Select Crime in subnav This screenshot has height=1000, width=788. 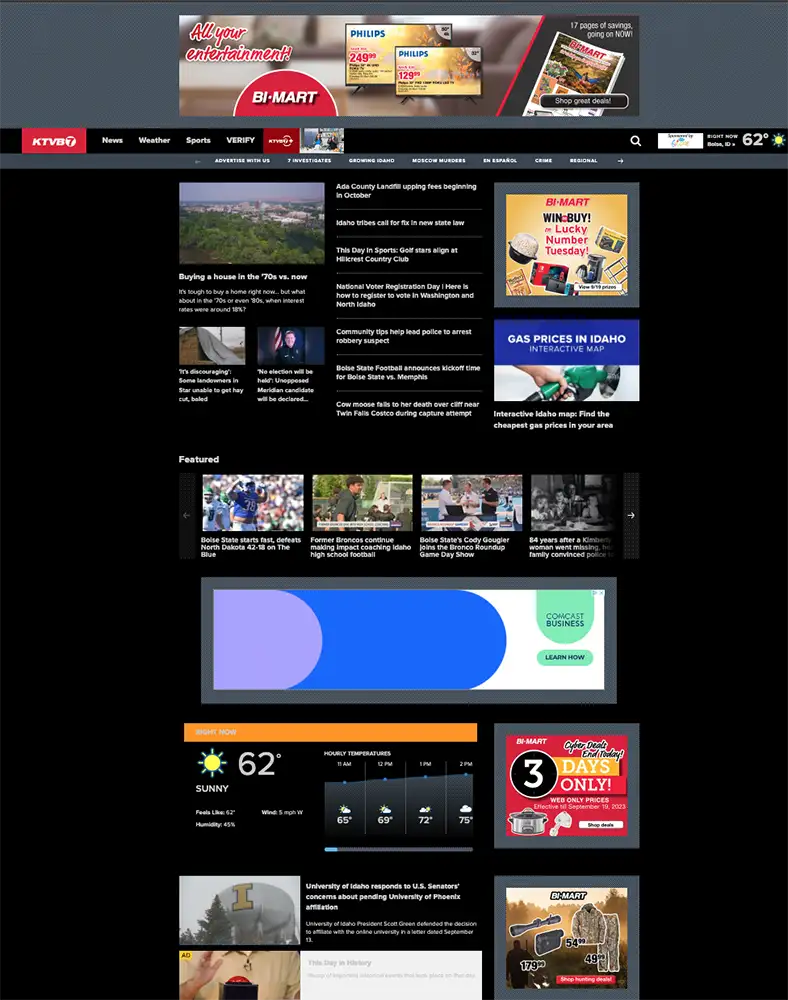point(543,161)
